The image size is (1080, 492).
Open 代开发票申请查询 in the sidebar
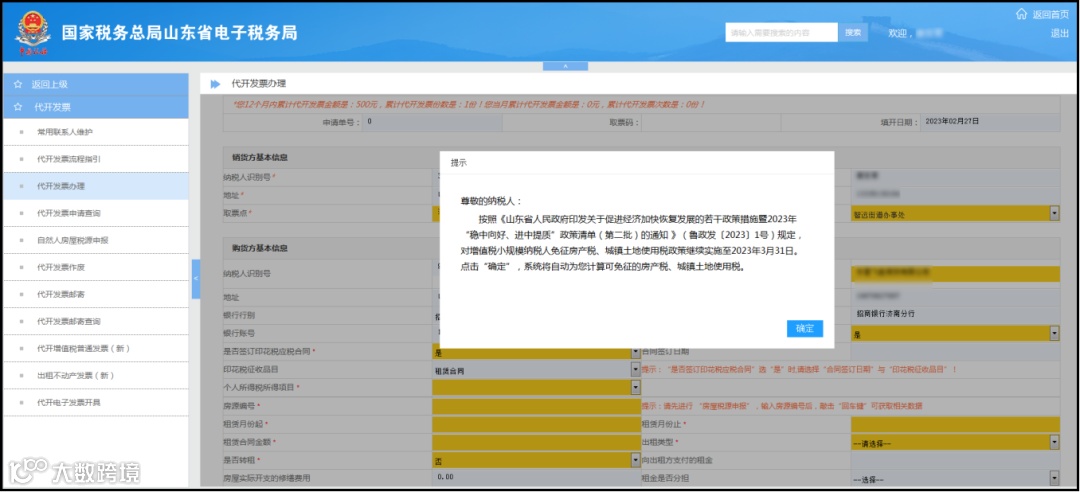tap(96, 213)
